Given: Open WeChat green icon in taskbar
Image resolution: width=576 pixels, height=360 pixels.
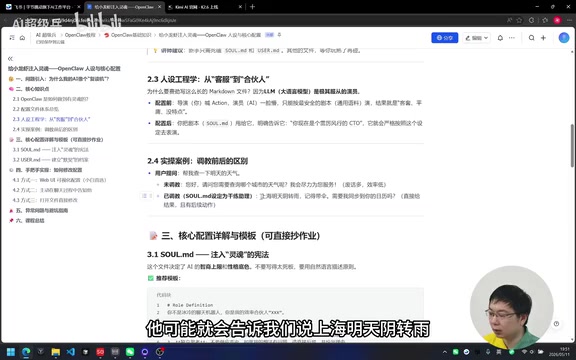Looking at the screenshot, I should (130, 352).
